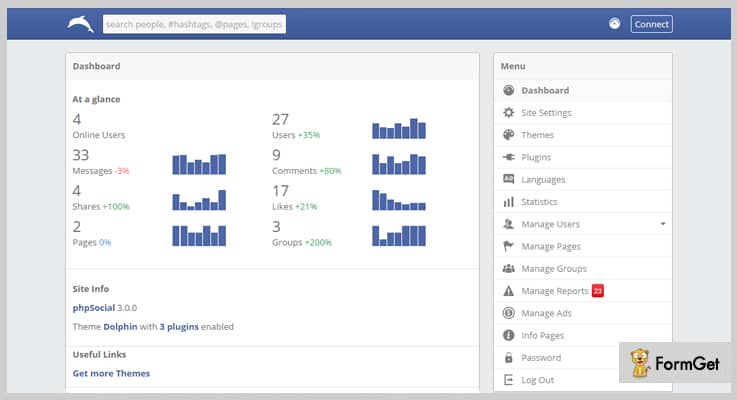Click the Pages bar chart
737x400 pixels.
[199, 235]
